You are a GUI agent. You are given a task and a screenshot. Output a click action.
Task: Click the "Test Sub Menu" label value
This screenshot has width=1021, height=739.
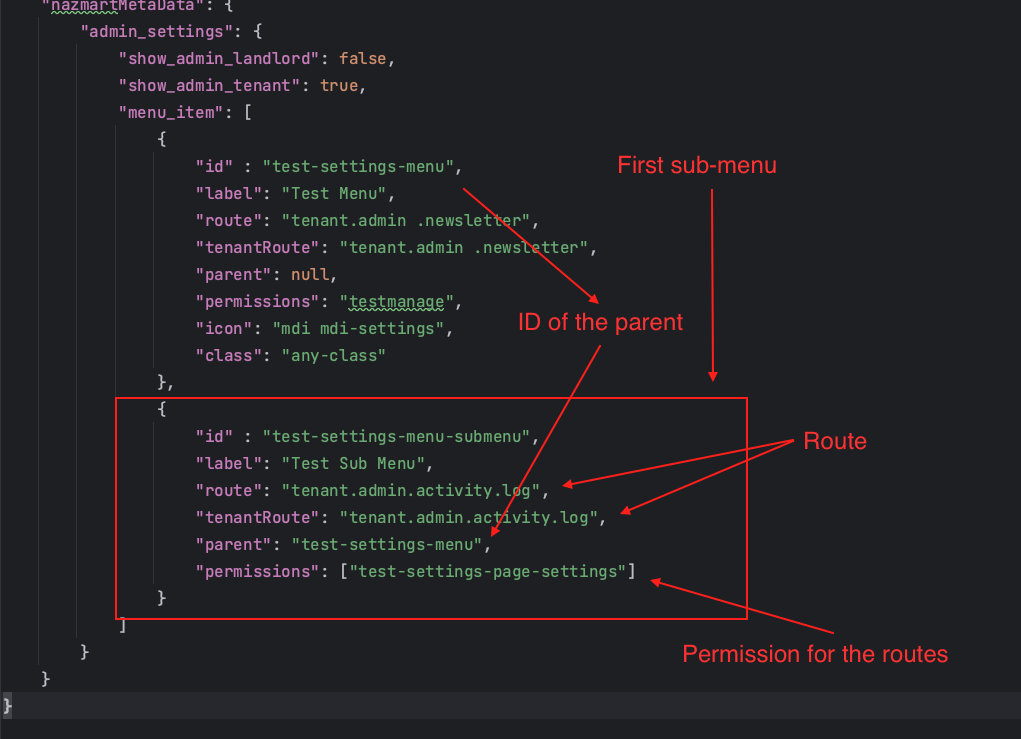click(x=353, y=464)
